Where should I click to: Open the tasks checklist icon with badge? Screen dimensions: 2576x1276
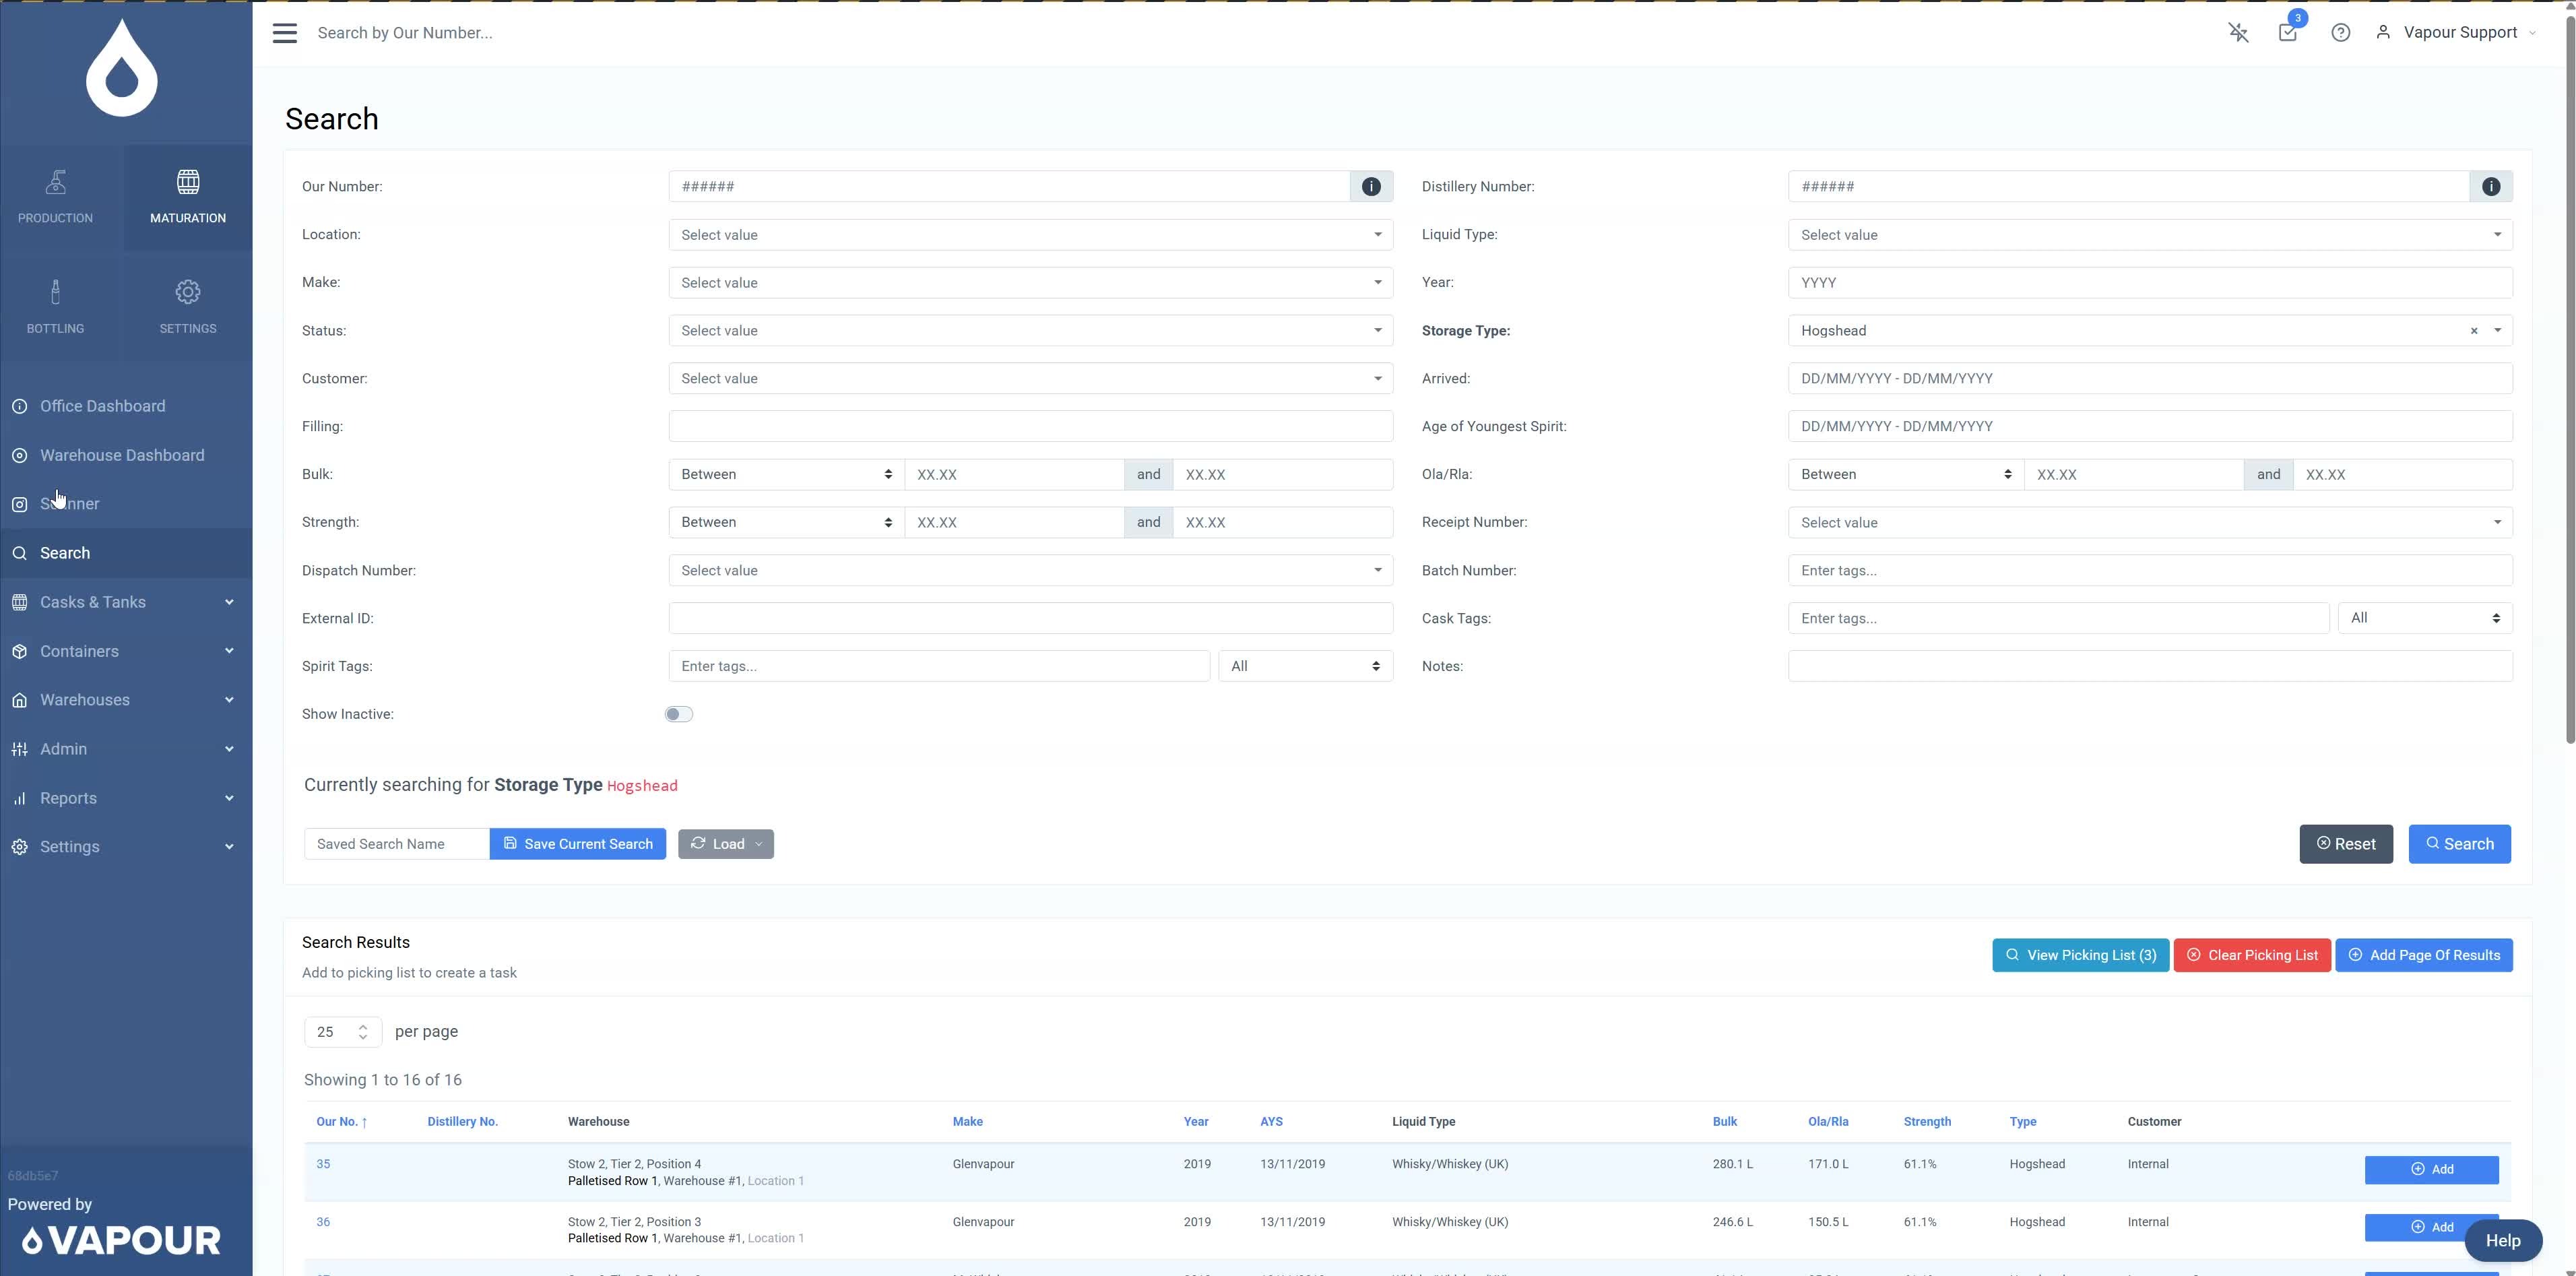(x=2287, y=33)
